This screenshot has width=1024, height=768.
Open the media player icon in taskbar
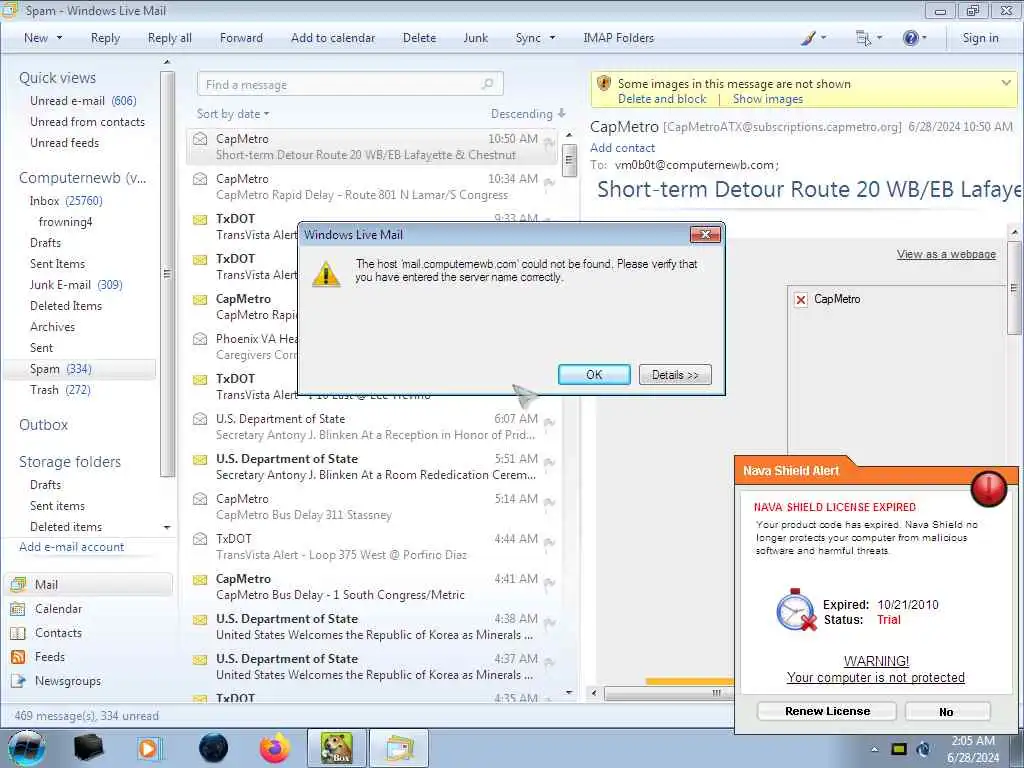(149, 748)
